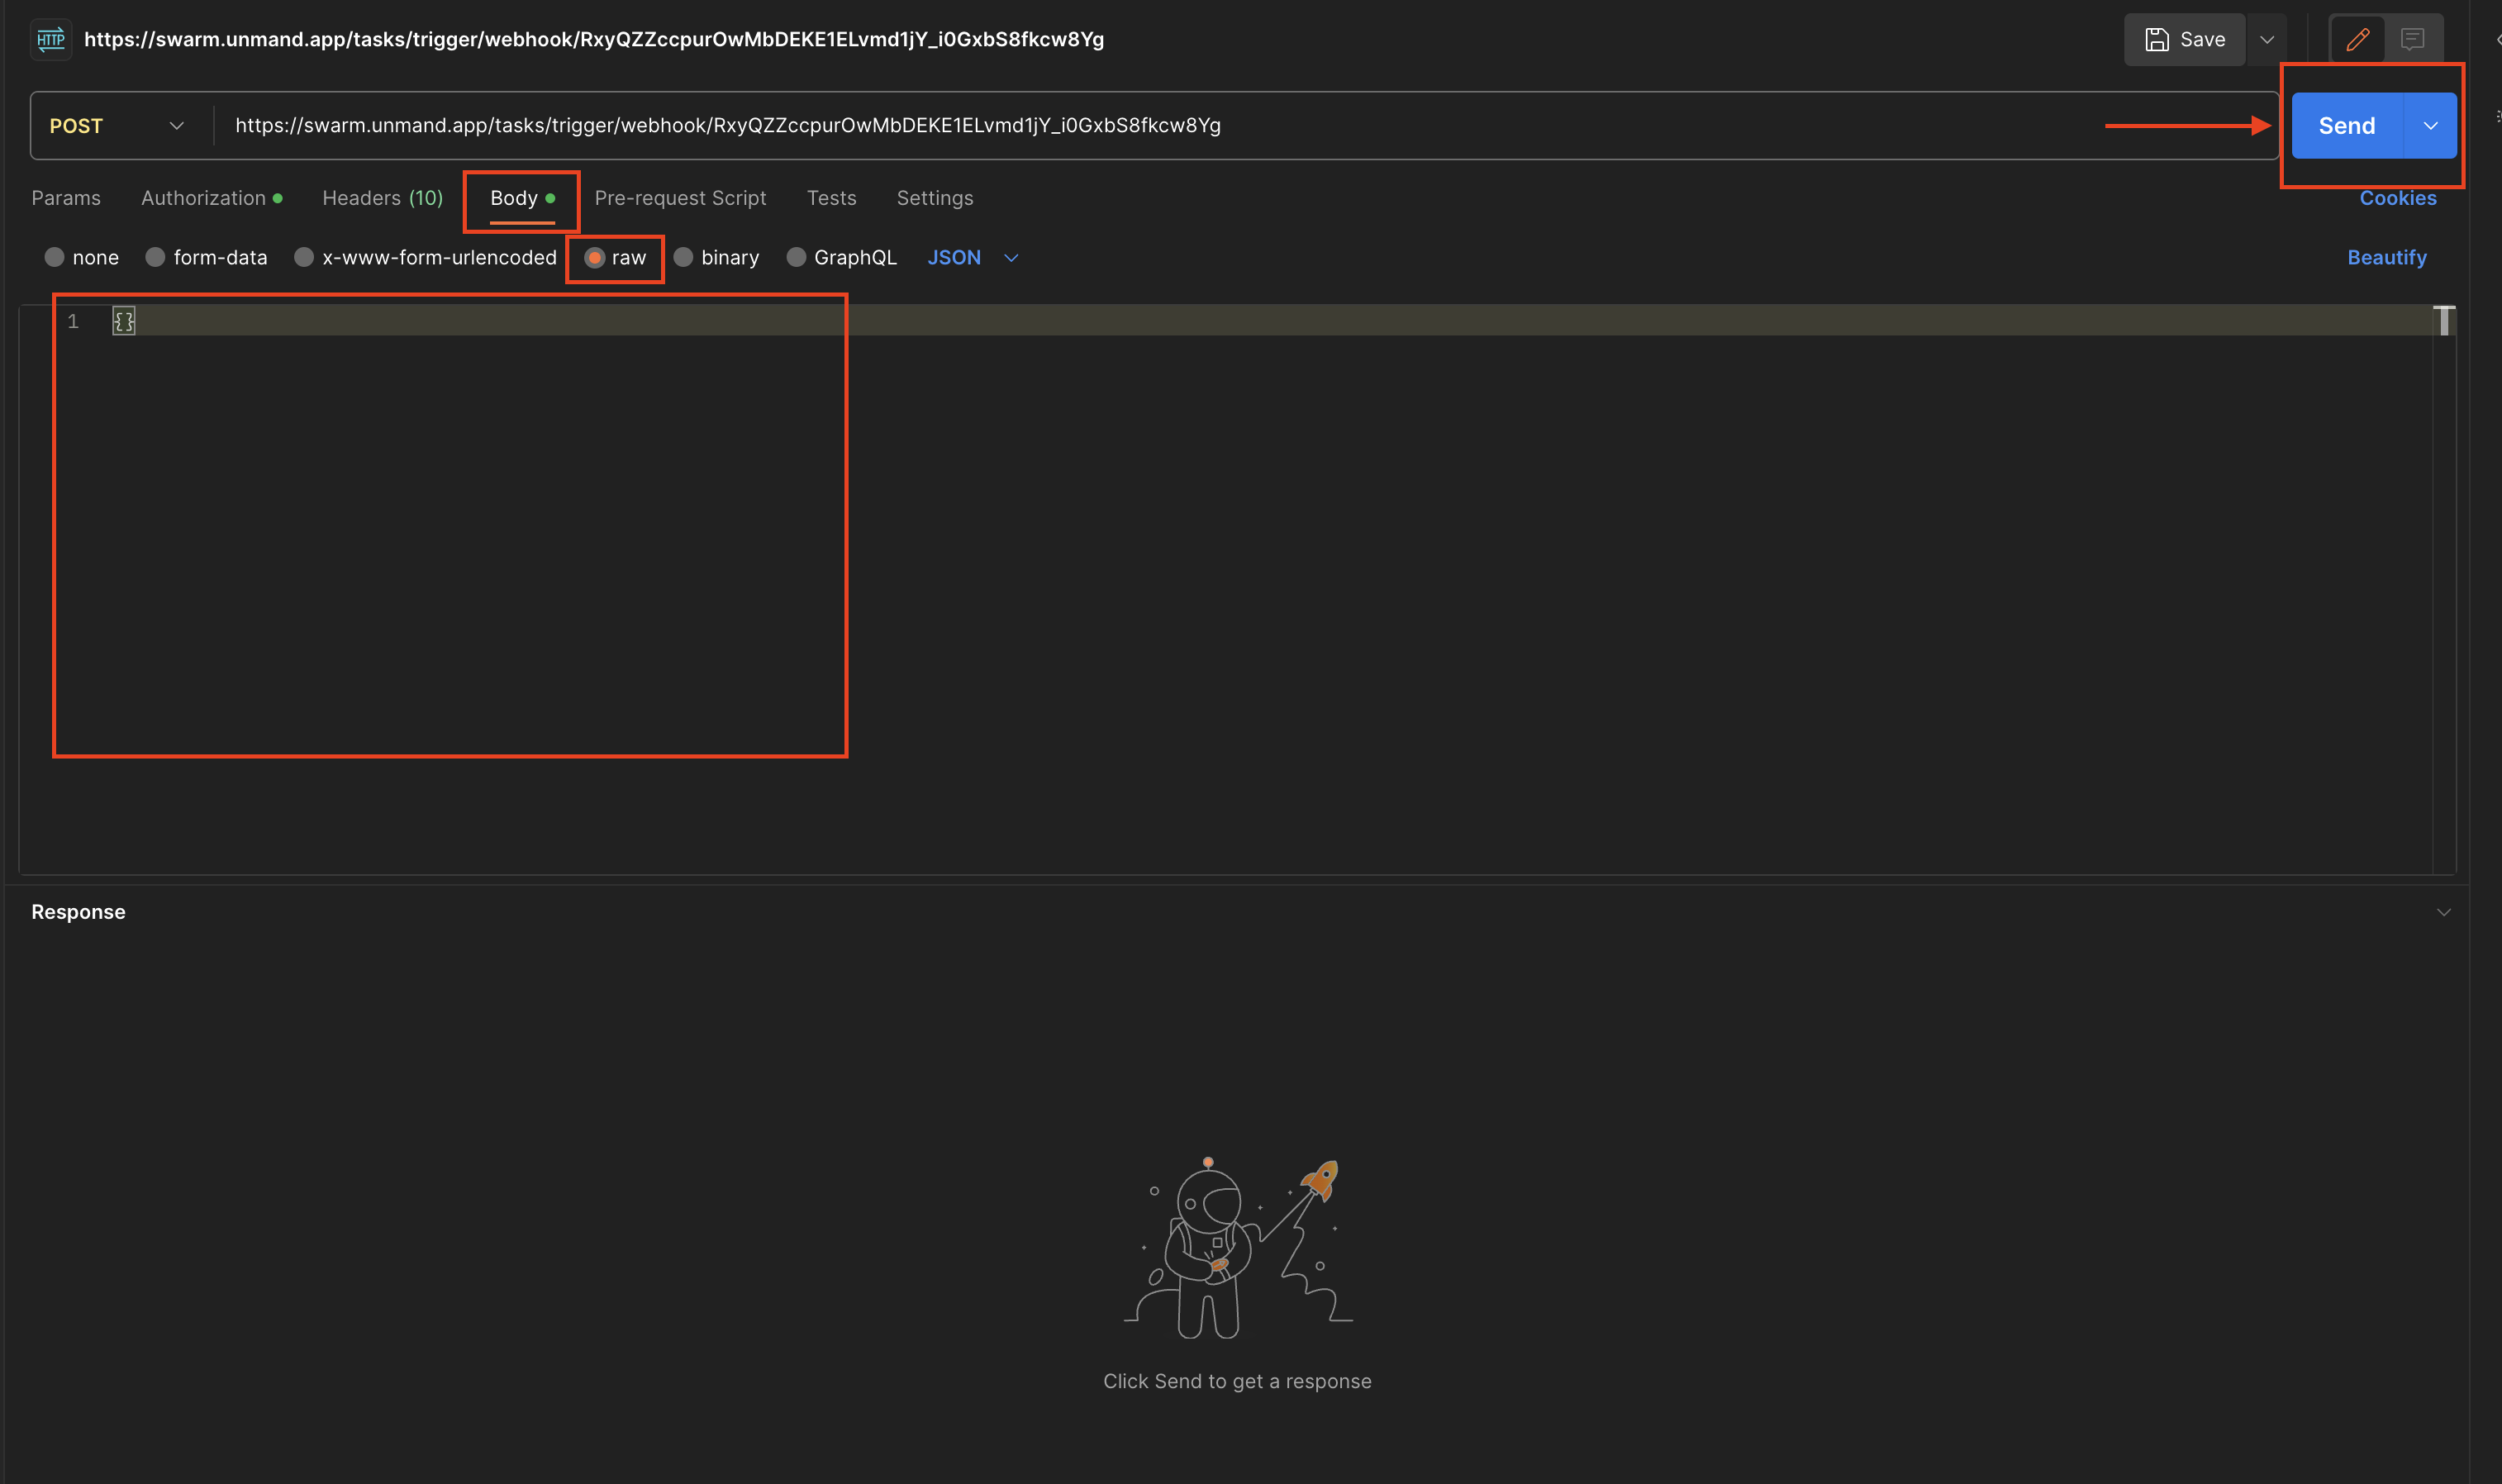
Task: Switch to the Authorization tab
Action: coord(210,196)
